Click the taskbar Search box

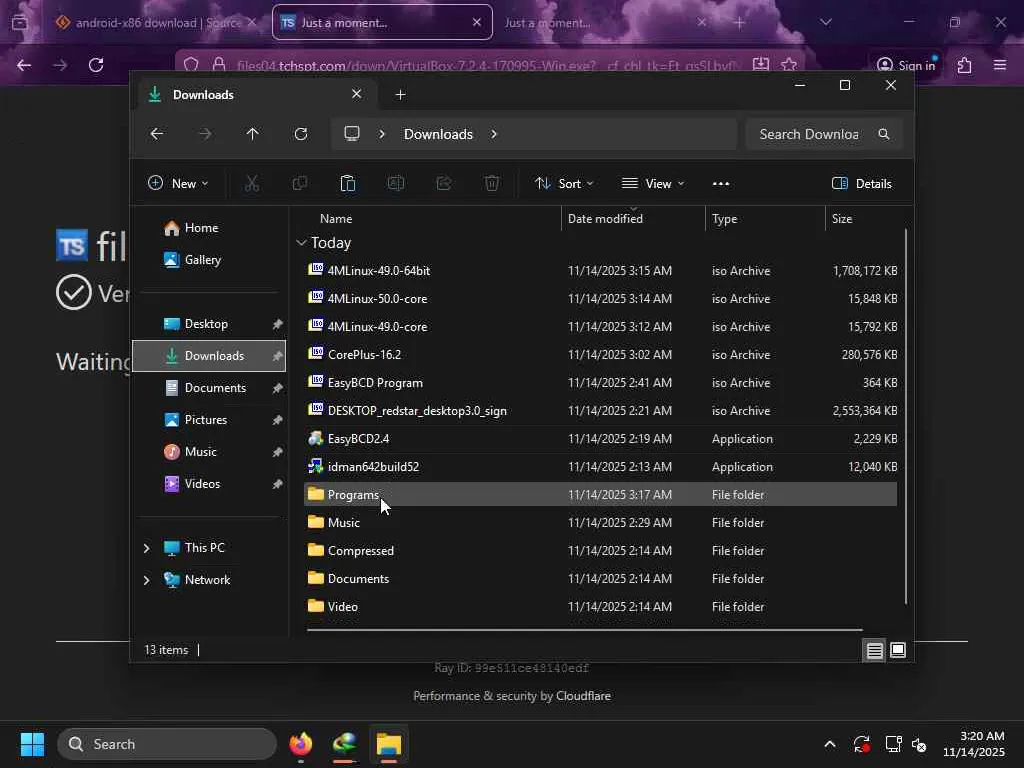tap(167, 744)
